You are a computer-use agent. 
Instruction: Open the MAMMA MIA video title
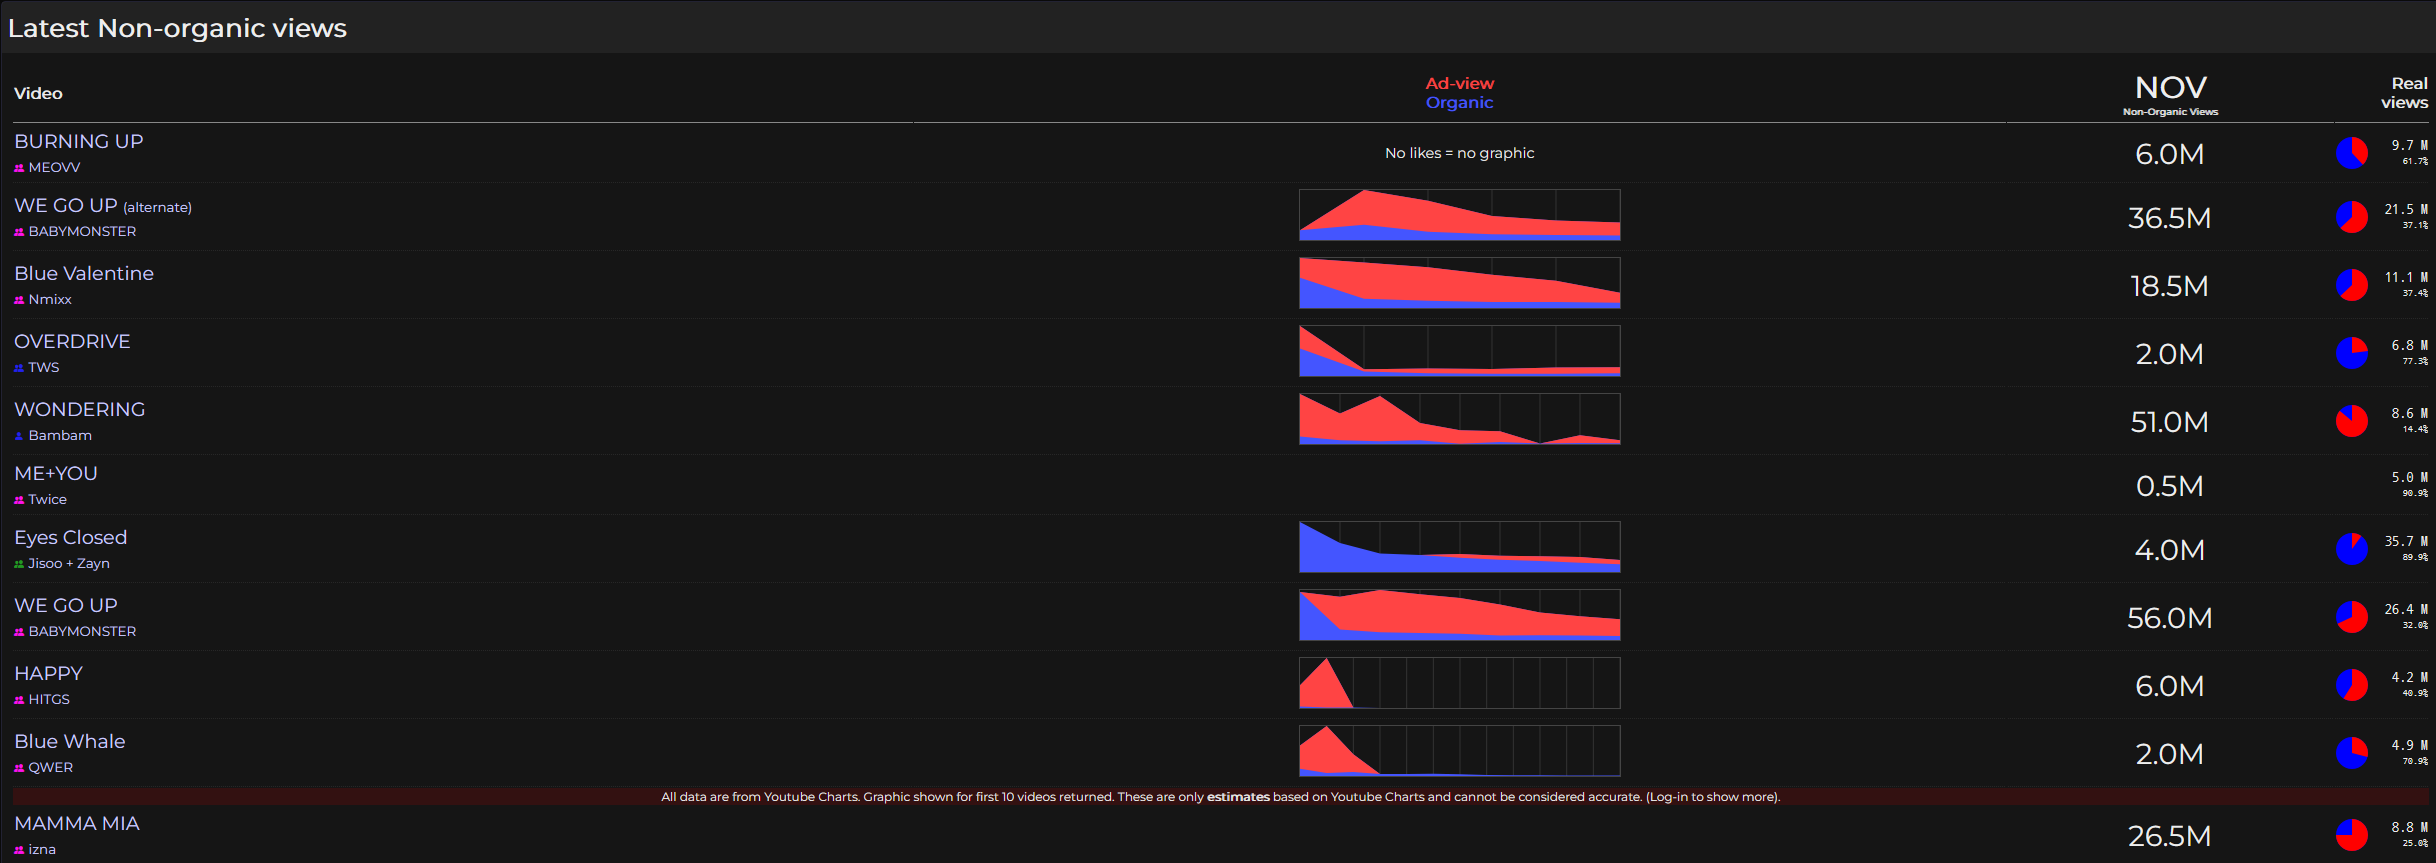click(x=77, y=823)
